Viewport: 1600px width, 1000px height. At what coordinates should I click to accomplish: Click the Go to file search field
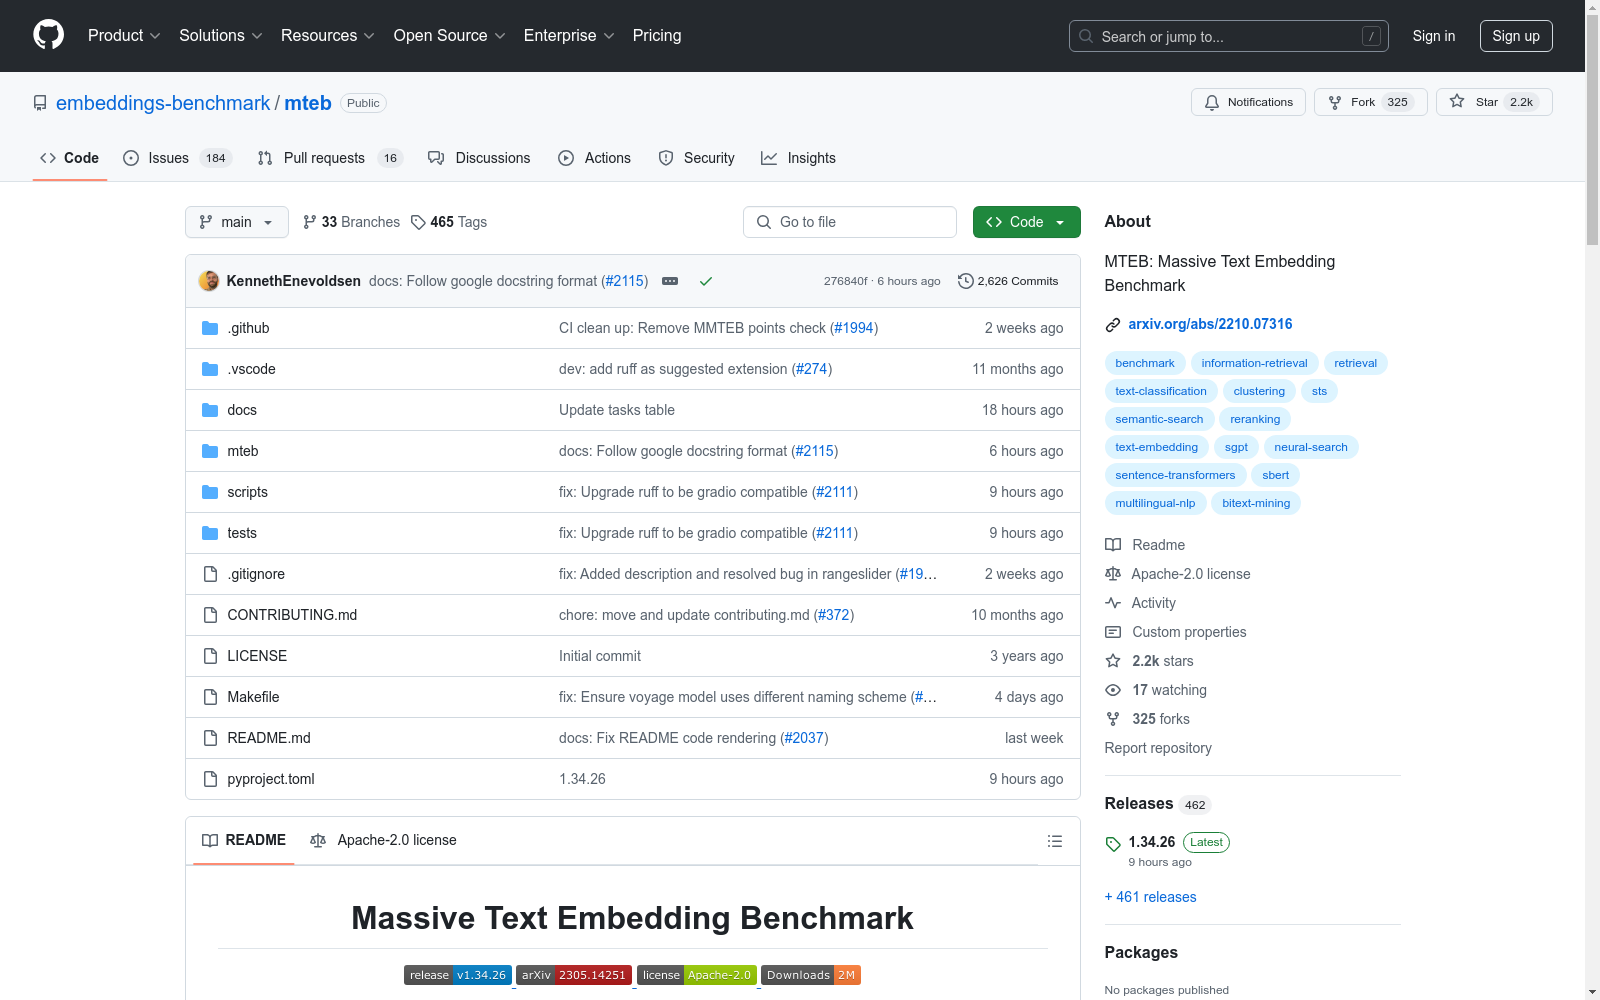[850, 222]
